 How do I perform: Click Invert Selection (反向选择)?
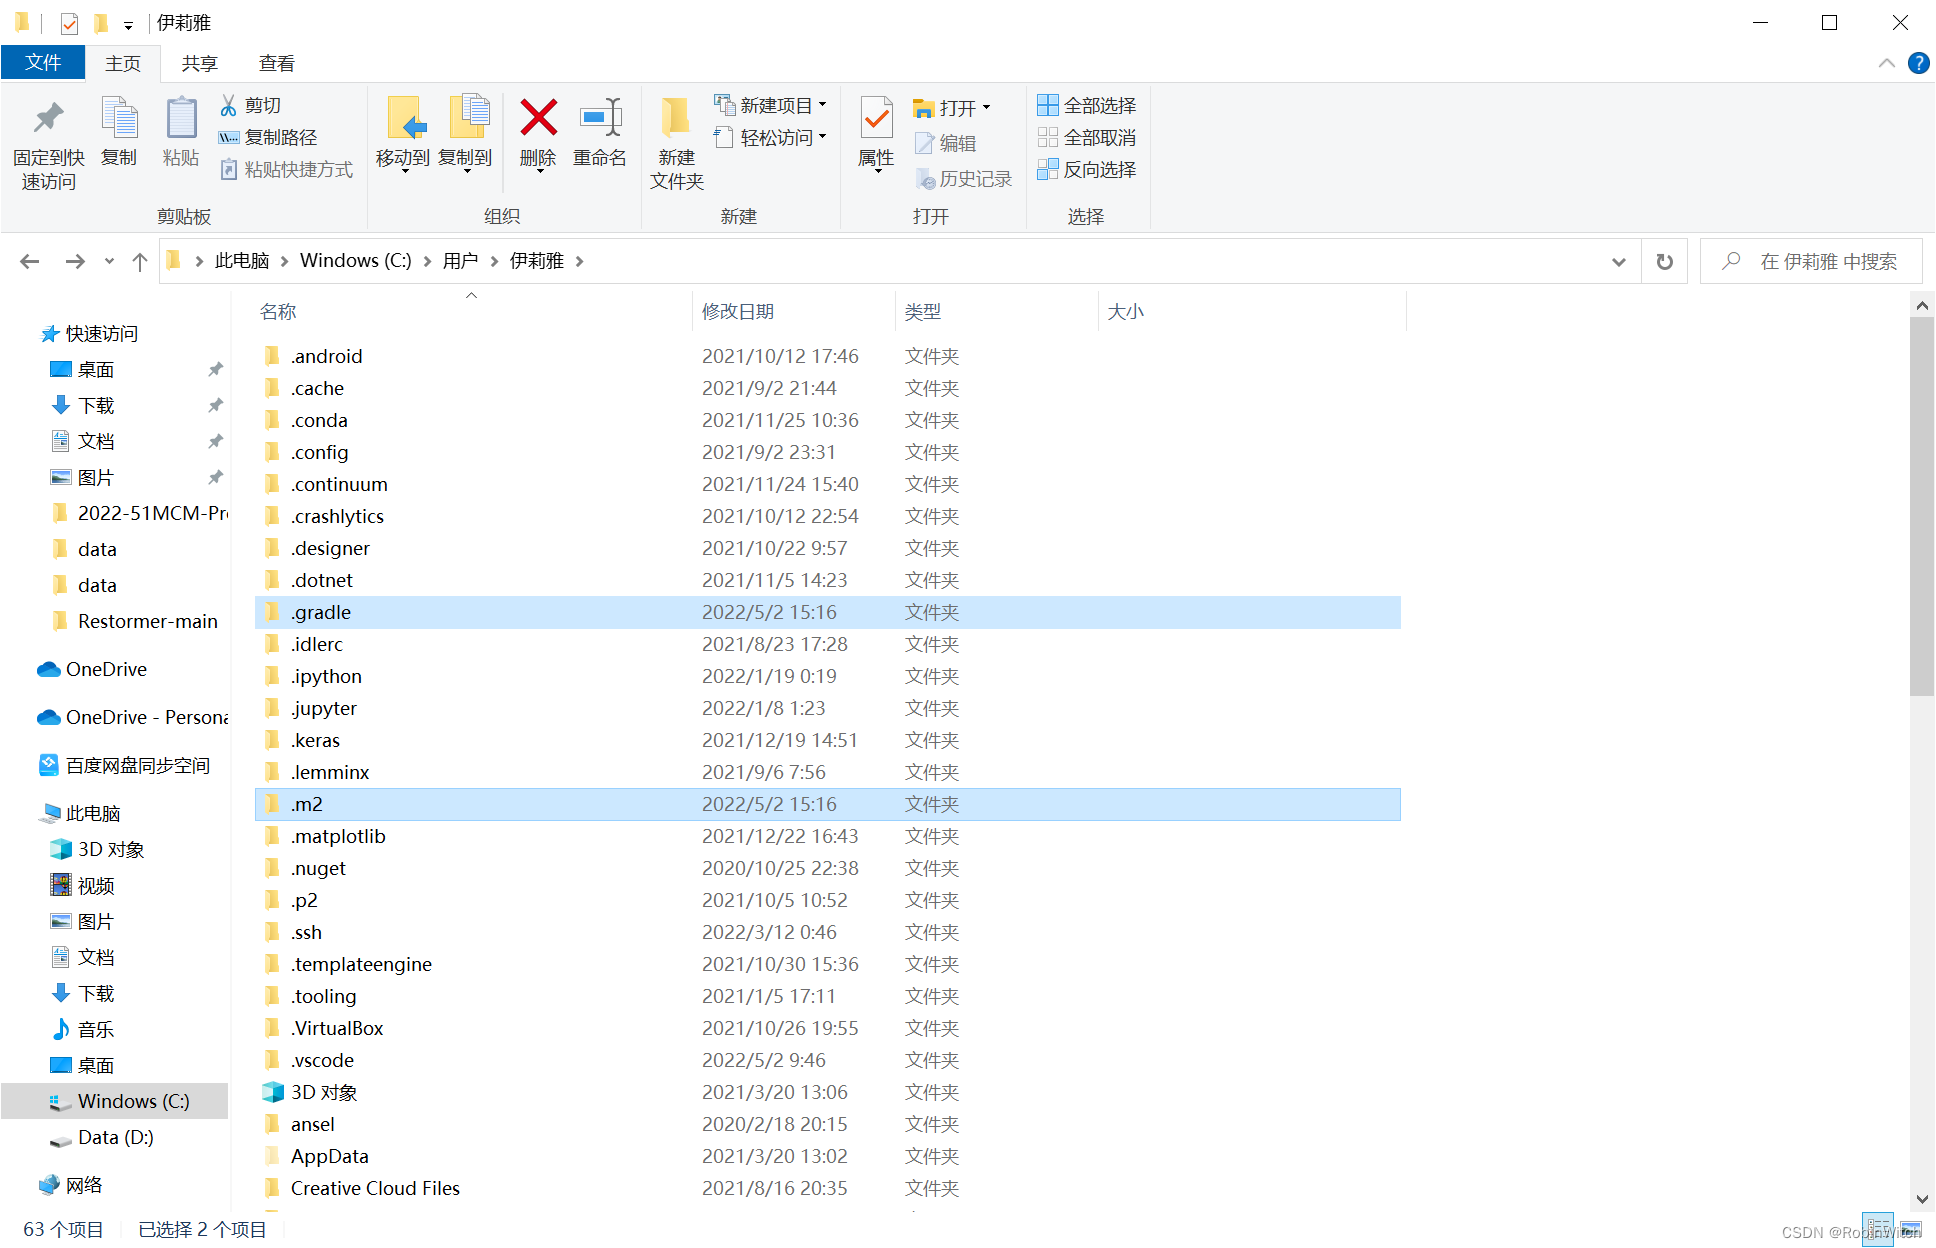click(1087, 169)
